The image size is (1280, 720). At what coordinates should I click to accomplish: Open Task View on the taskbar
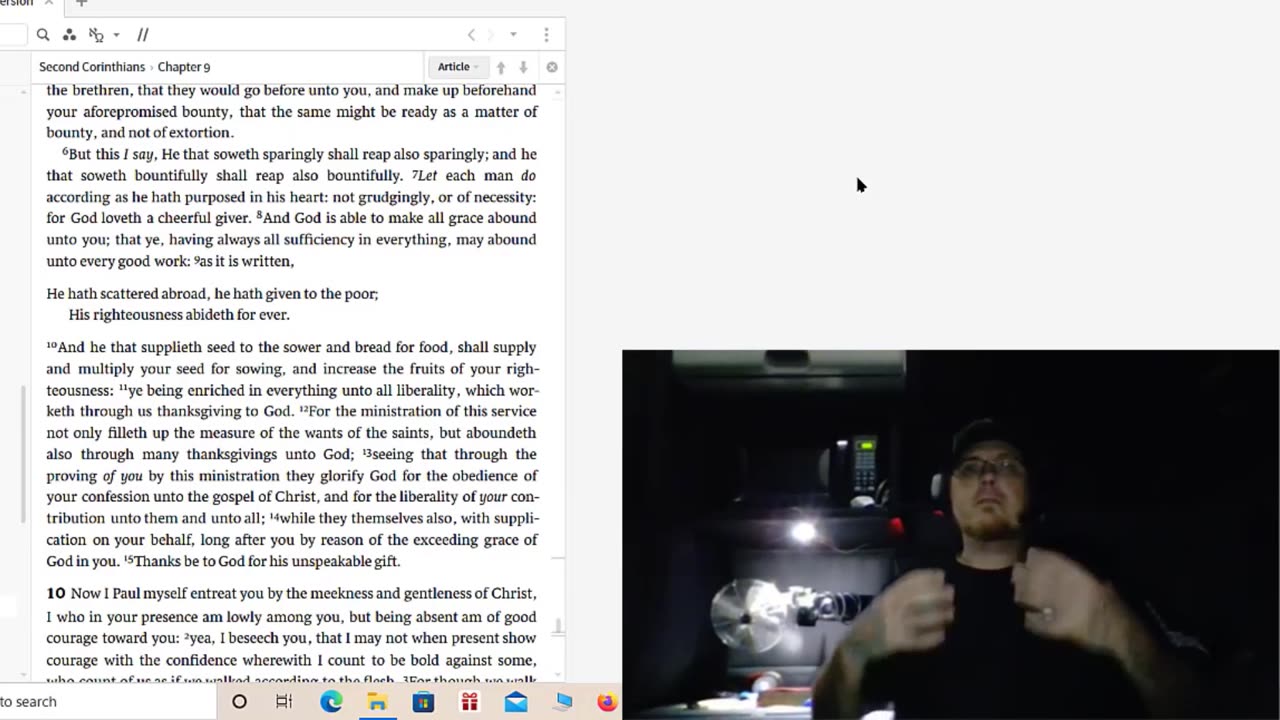(284, 702)
